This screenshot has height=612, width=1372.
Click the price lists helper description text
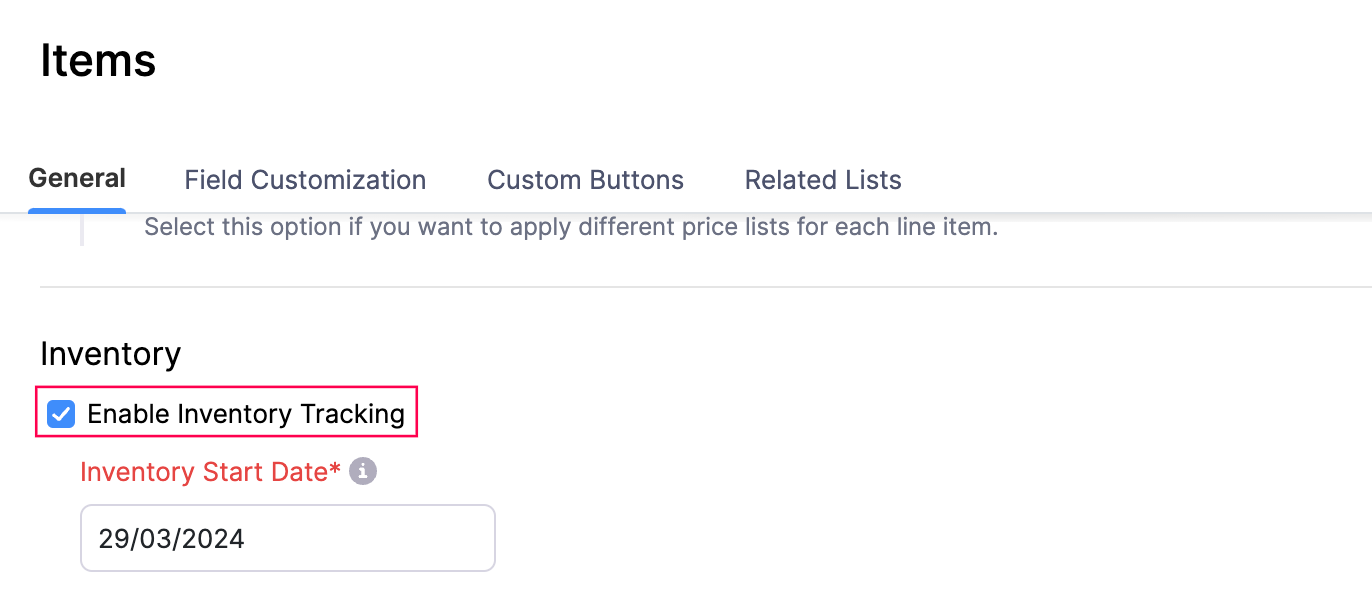pos(571,227)
